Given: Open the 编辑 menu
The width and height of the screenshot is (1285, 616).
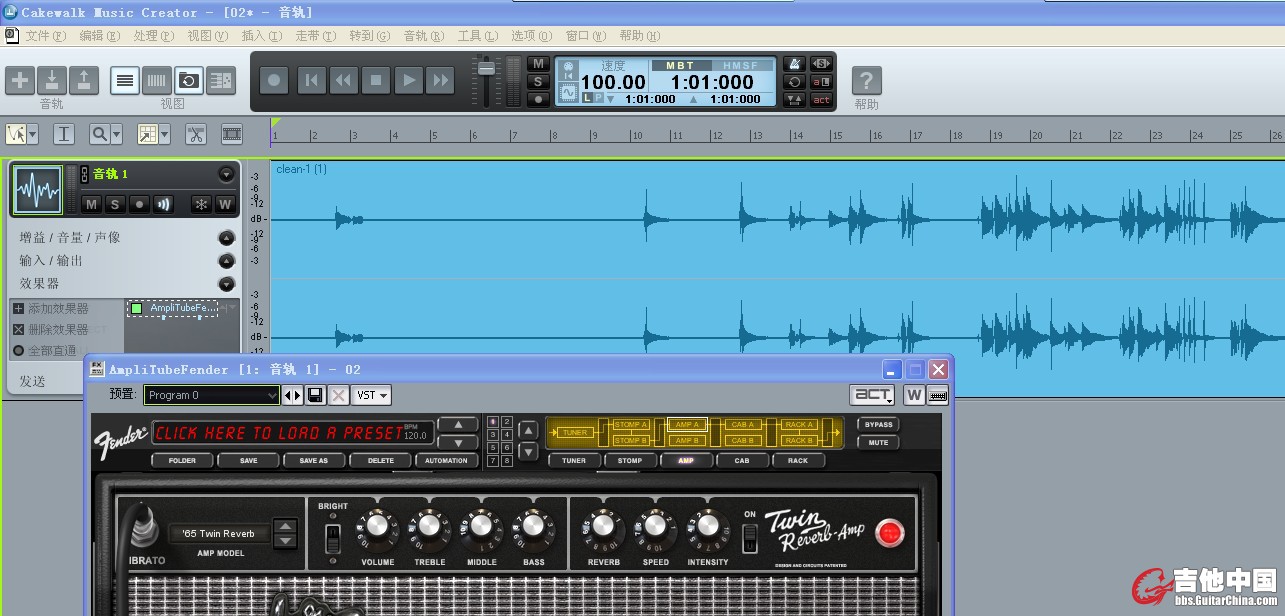Looking at the screenshot, I should (99, 36).
